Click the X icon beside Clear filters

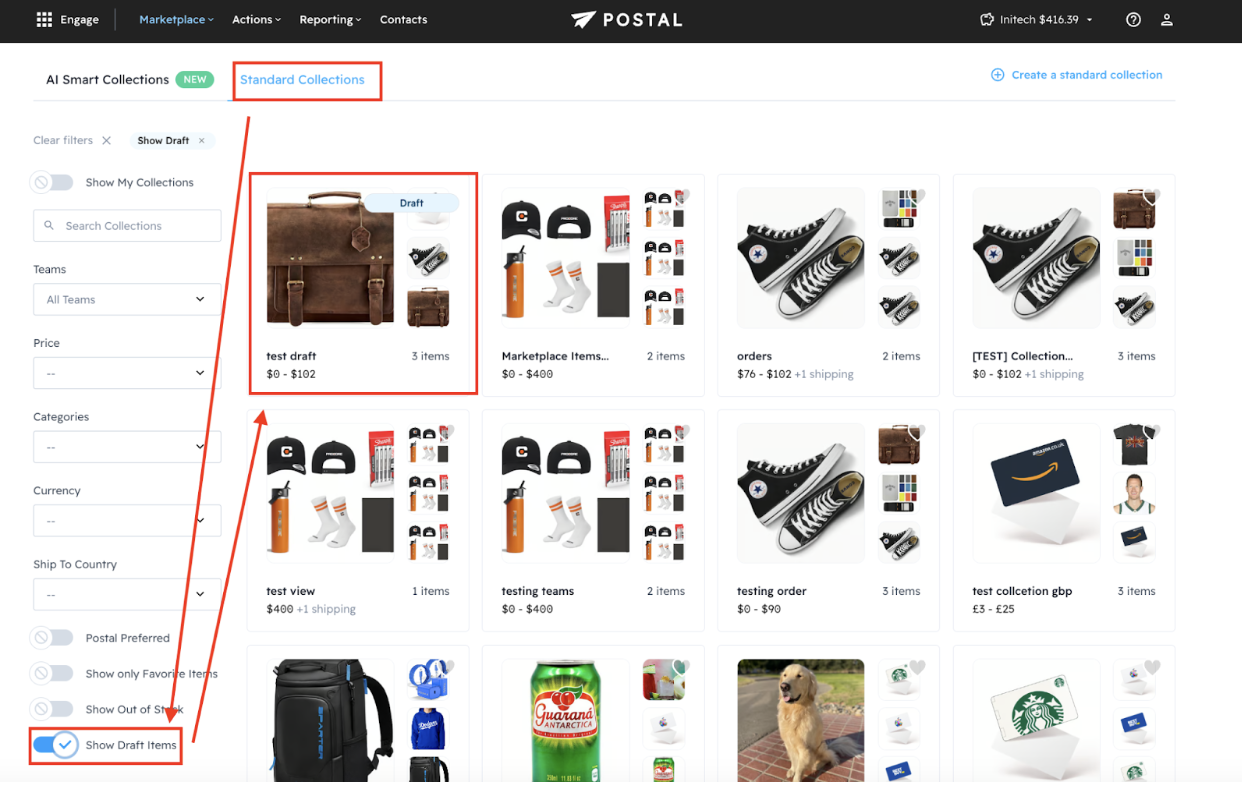tap(106, 141)
